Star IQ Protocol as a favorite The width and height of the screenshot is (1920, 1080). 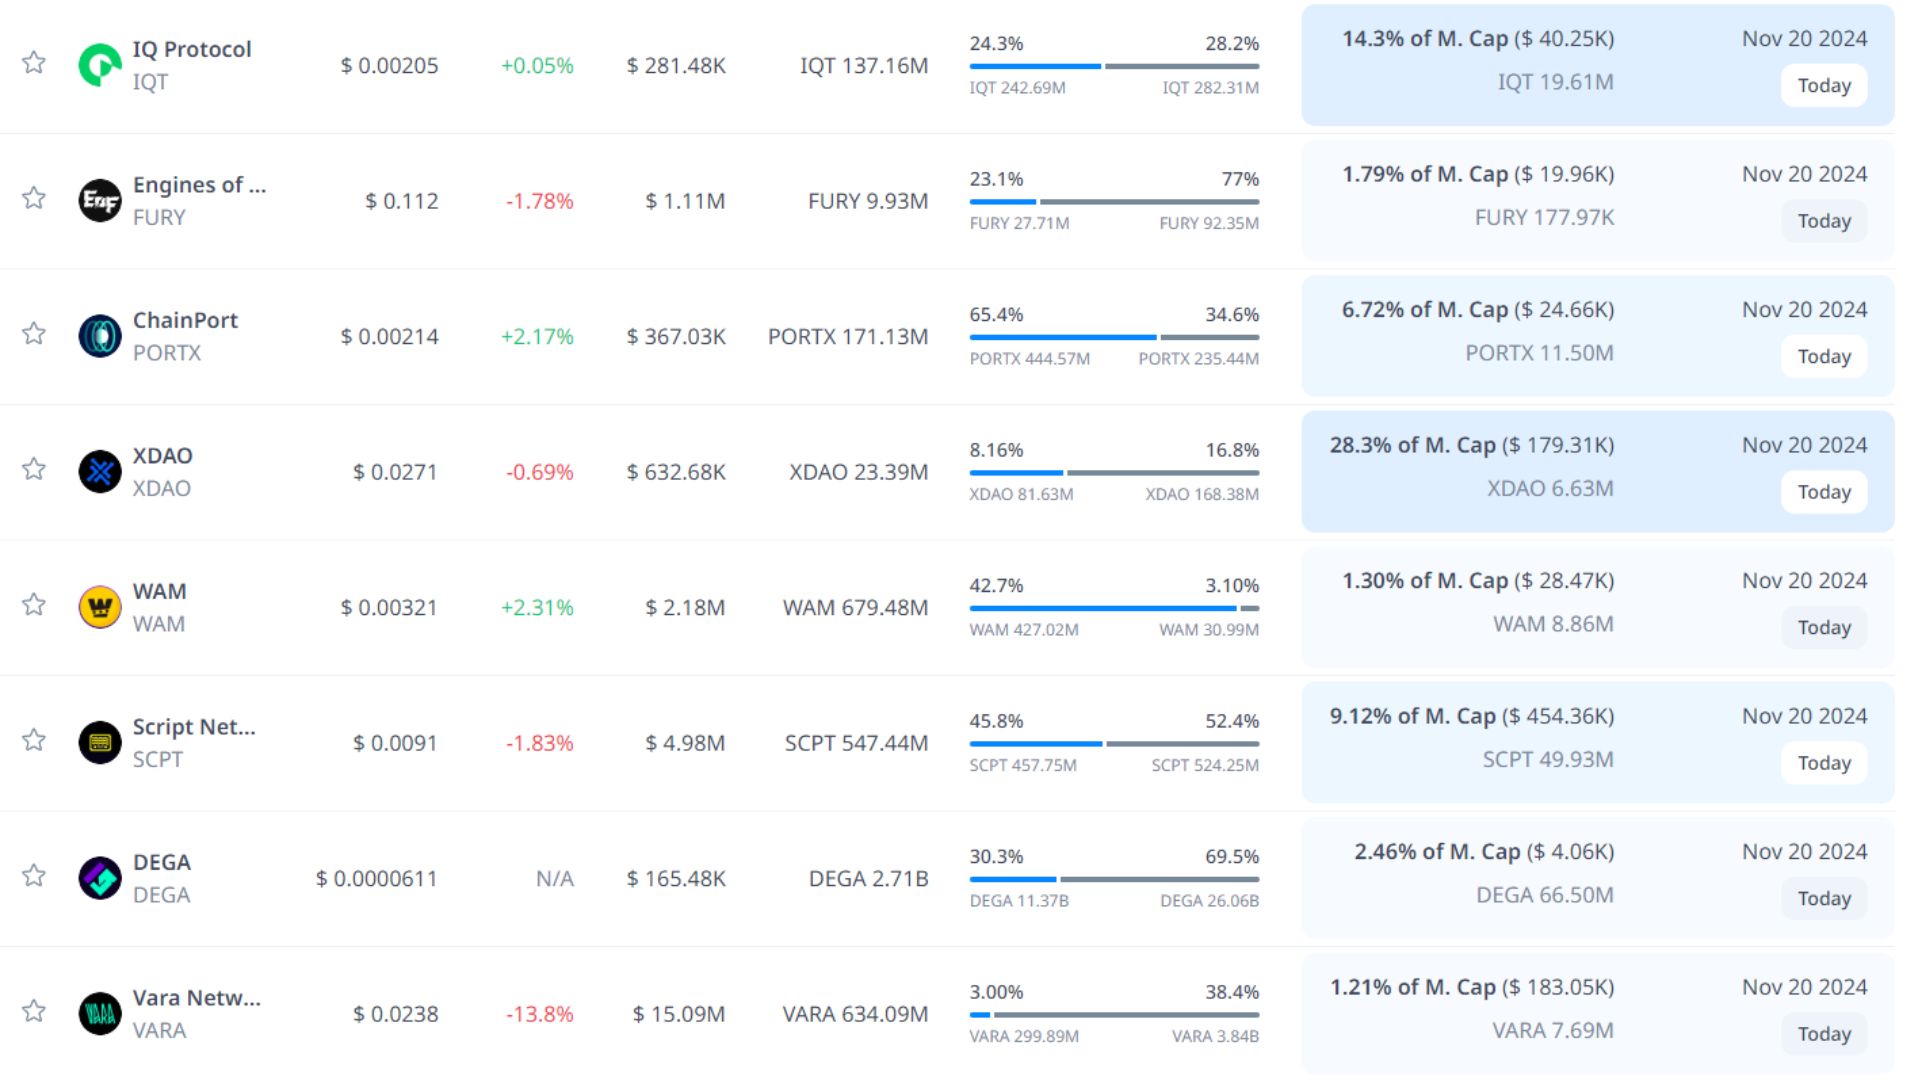point(34,63)
